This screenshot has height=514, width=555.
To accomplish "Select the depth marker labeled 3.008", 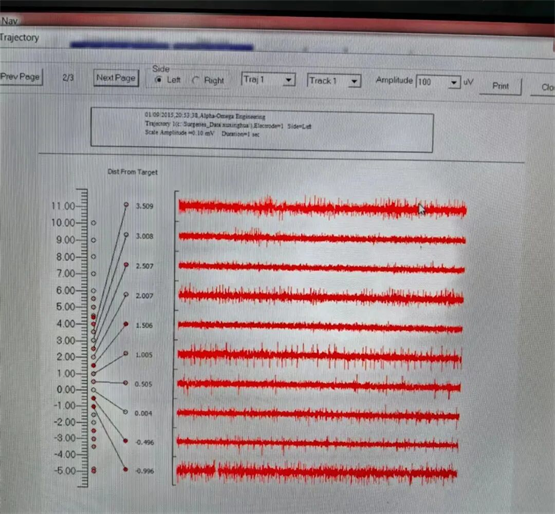I will tap(126, 235).
